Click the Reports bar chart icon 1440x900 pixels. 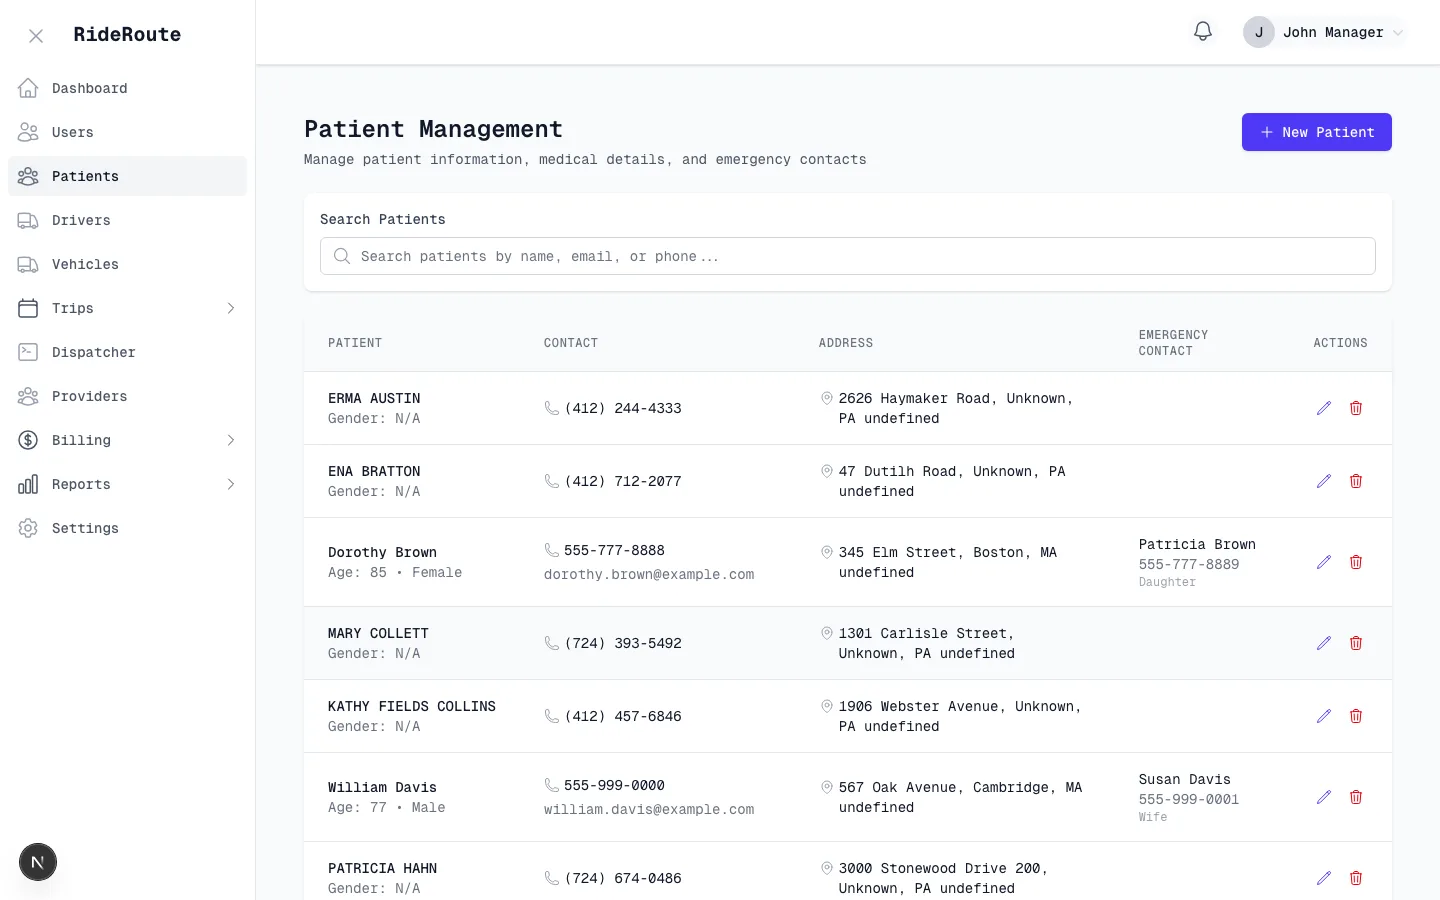click(28, 484)
